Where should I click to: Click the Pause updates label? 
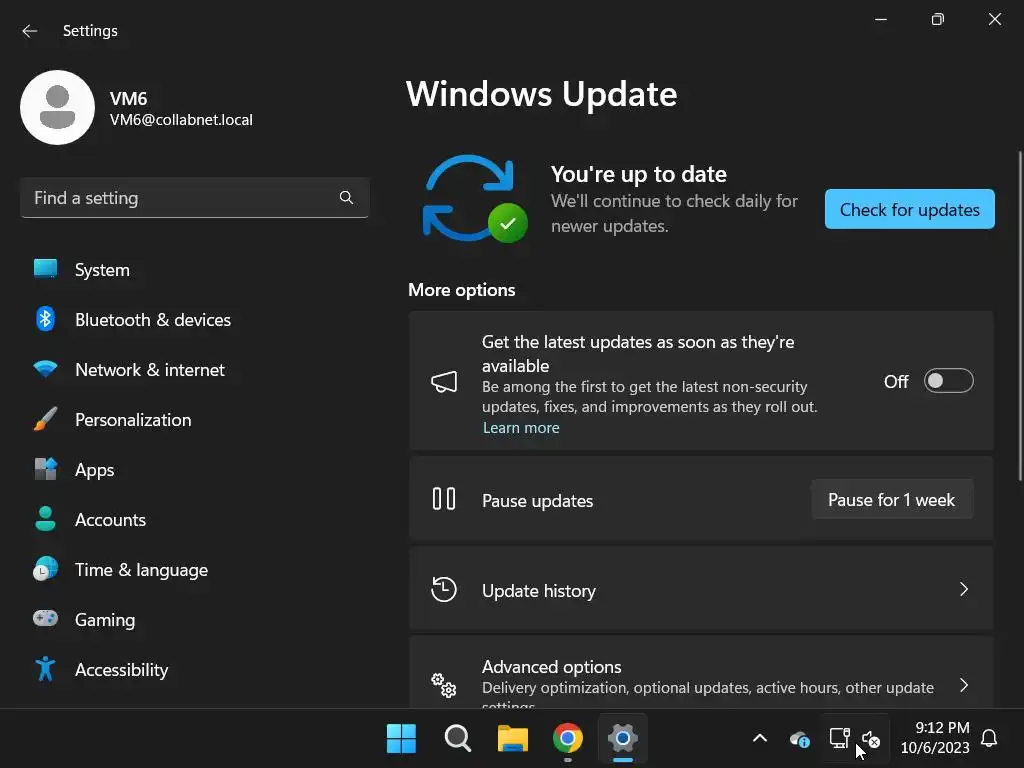coord(537,500)
